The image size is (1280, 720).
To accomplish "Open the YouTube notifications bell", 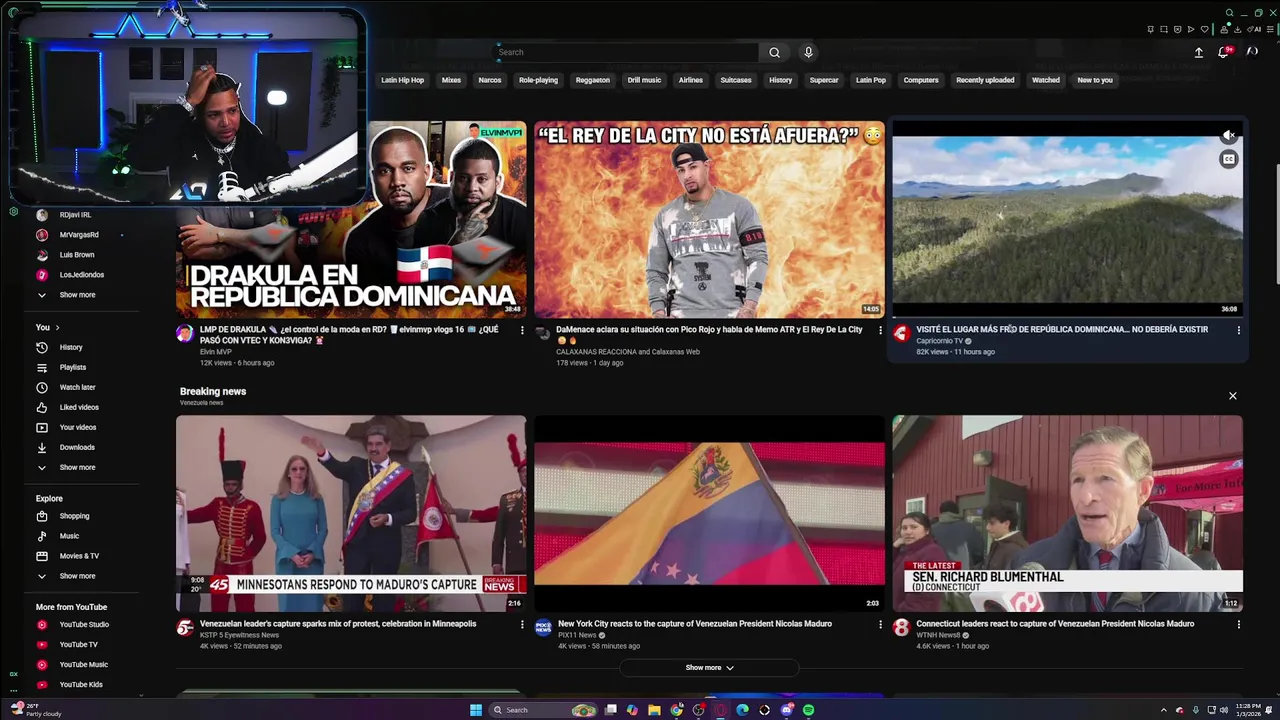I will [x=1223, y=52].
